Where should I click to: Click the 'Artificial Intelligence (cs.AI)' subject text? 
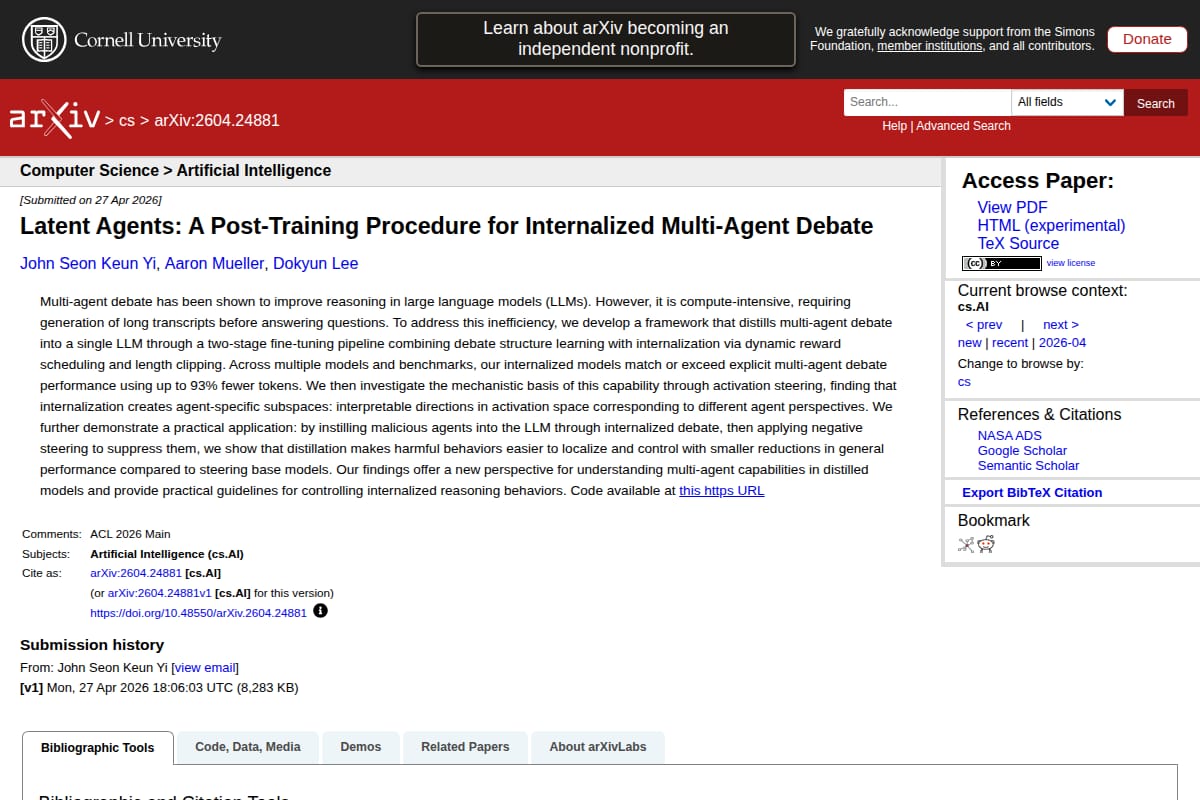tap(167, 553)
